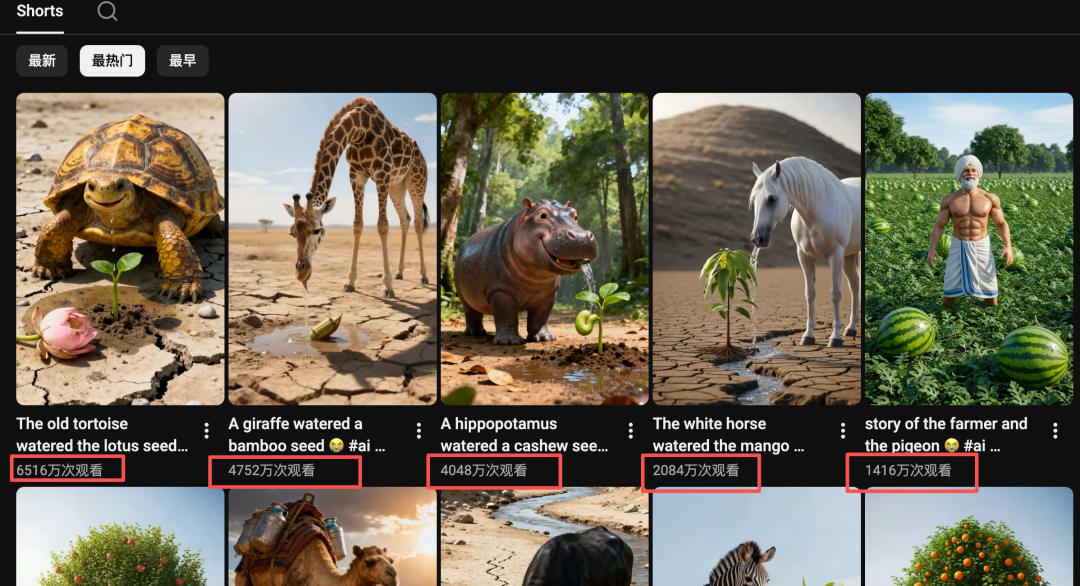The image size is (1080, 586).
Task: Play the white horse Short thumbnail
Action: 756,248
